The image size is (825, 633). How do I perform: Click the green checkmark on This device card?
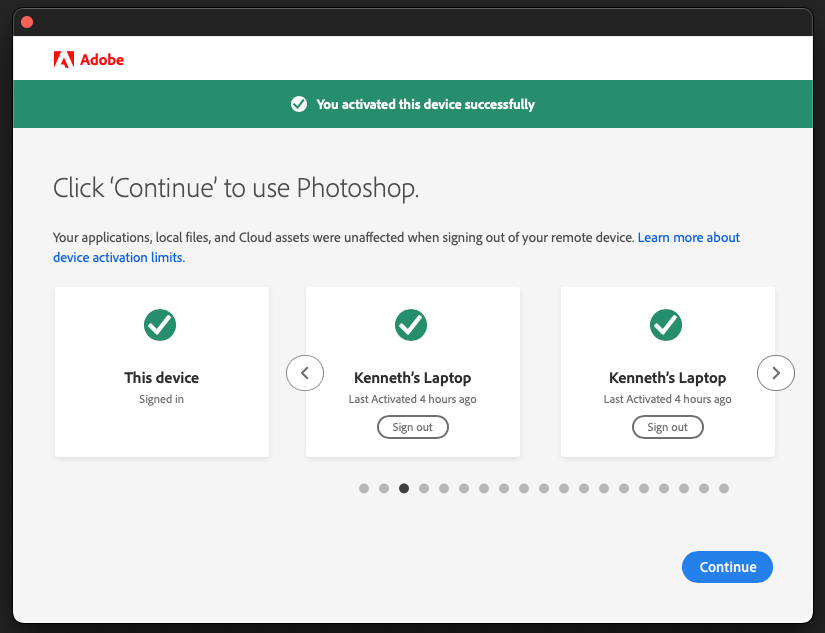[x=161, y=324]
